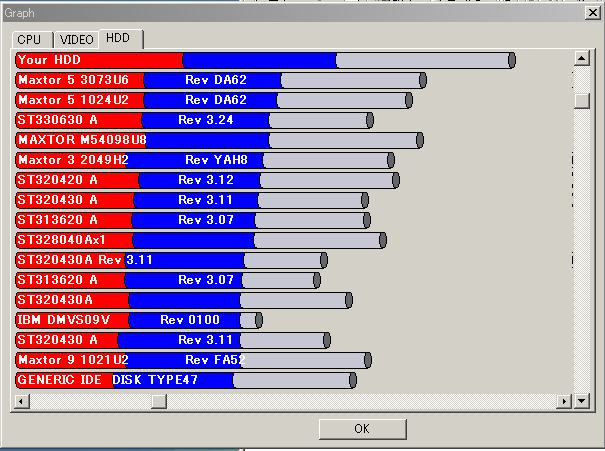
Task: Select the Maxtor 9 1021U2 bar
Action: 194,360
